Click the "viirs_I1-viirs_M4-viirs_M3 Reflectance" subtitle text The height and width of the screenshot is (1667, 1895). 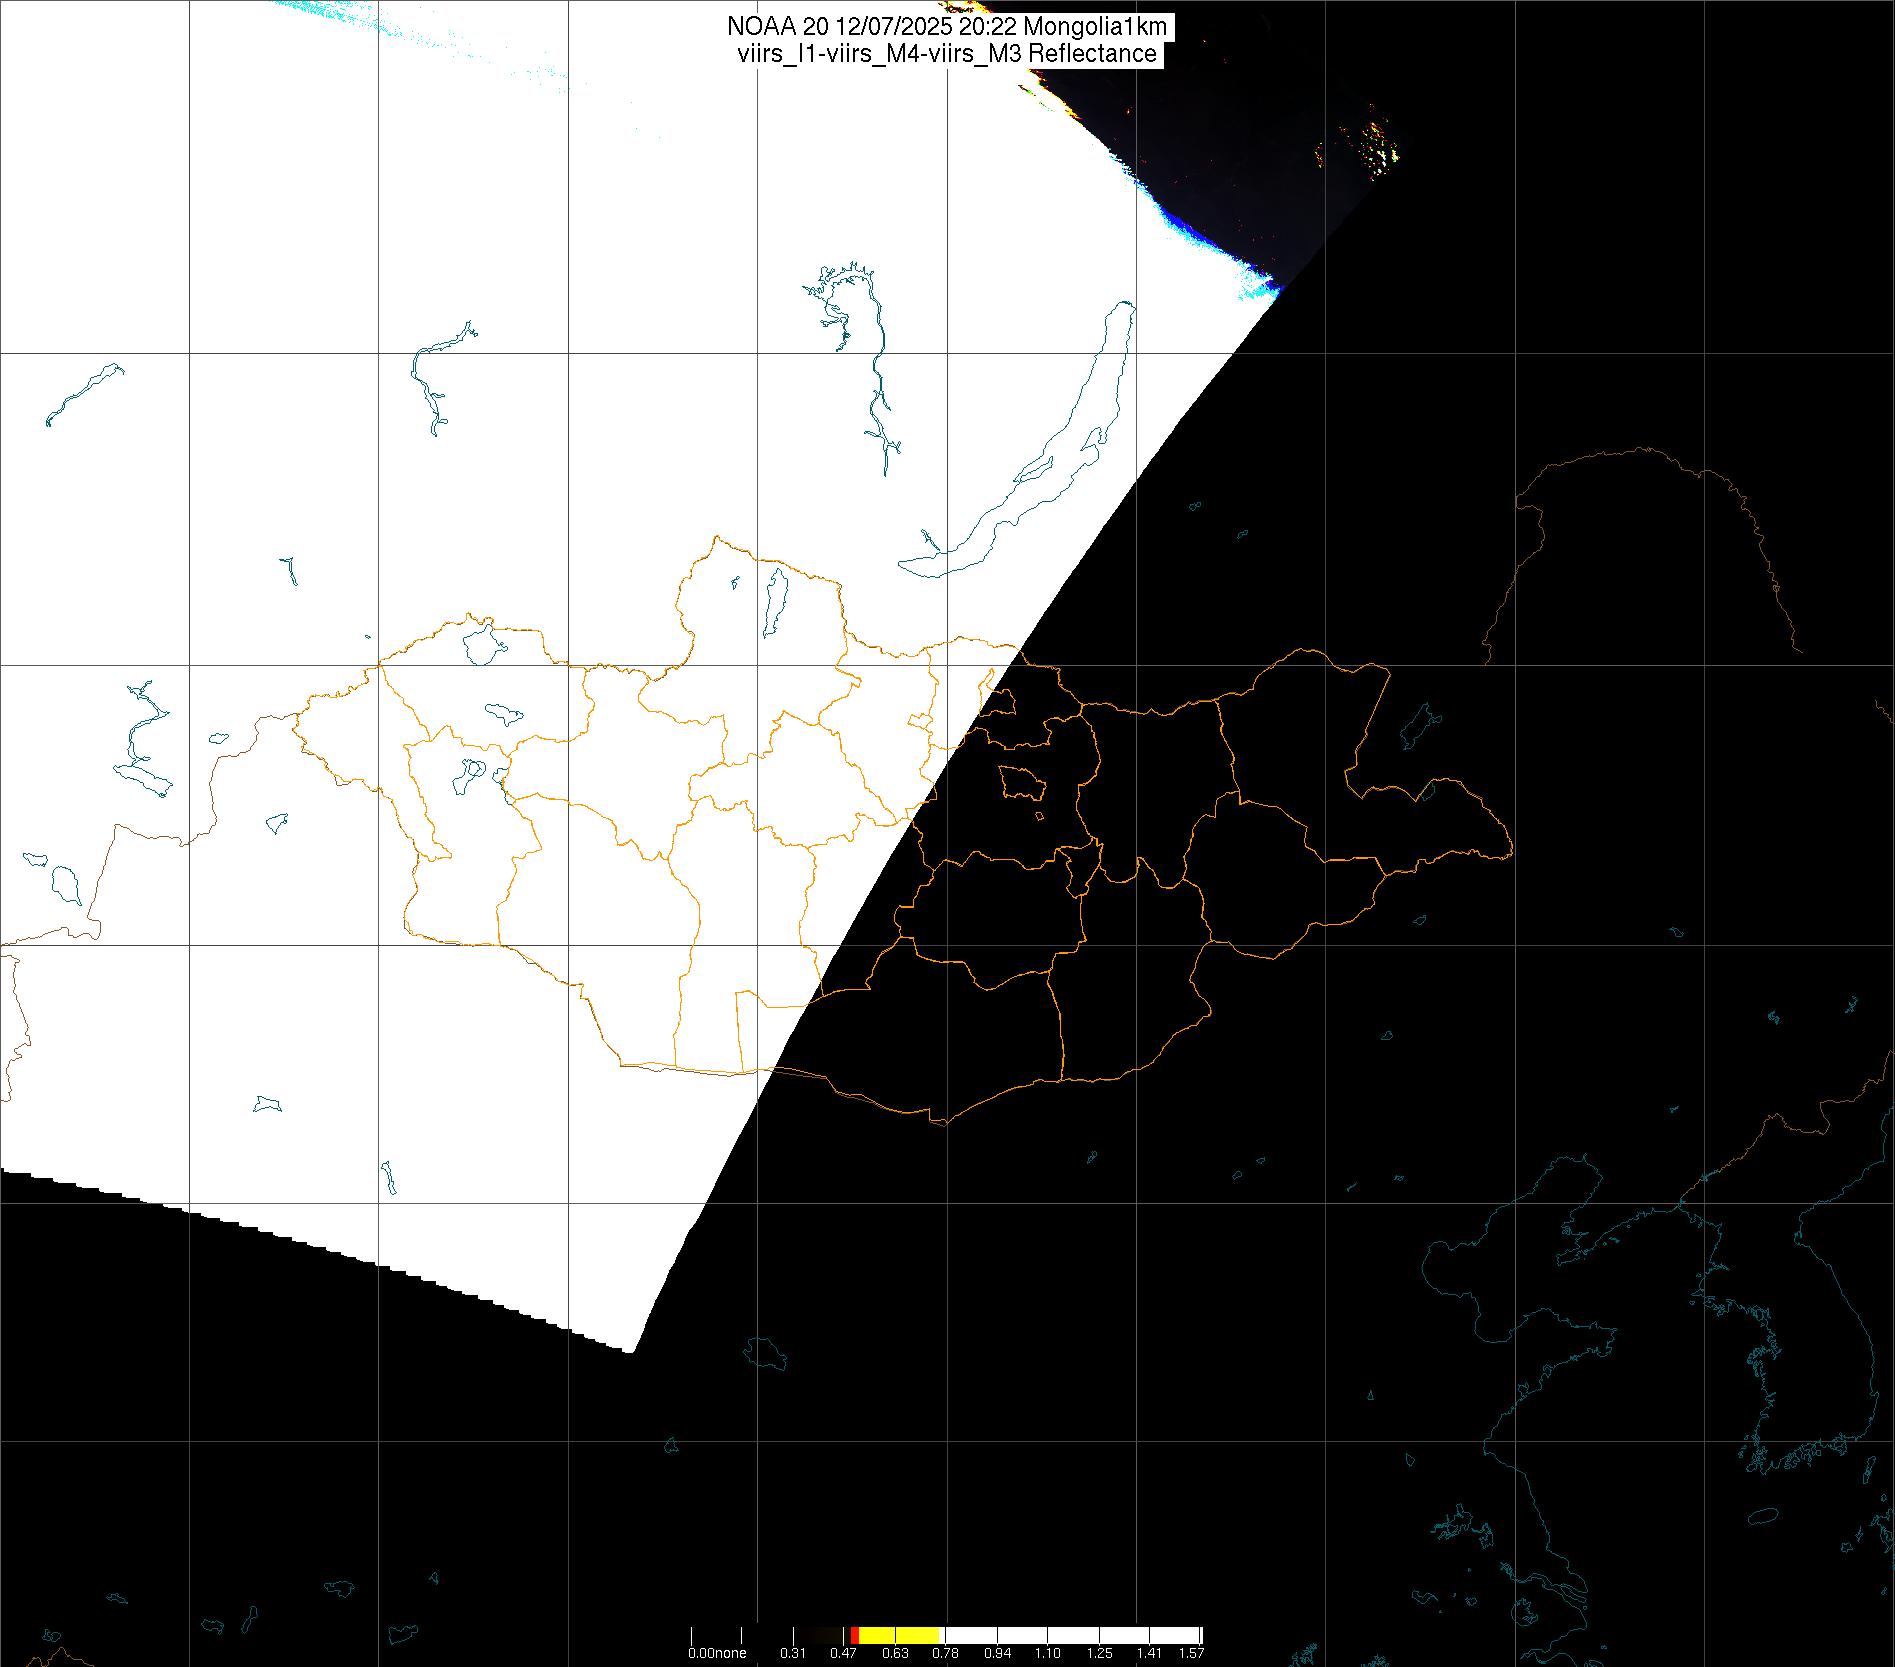[947, 54]
